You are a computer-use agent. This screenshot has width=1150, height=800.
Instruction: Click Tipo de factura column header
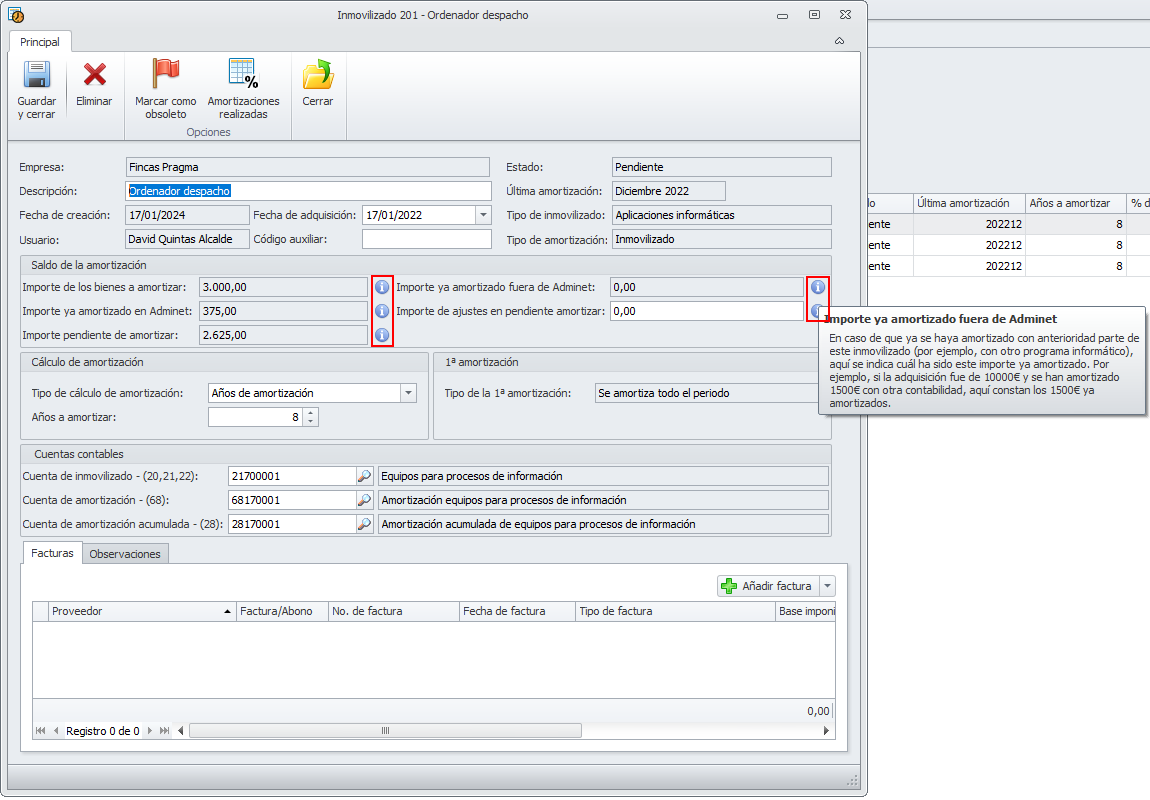click(675, 612)
